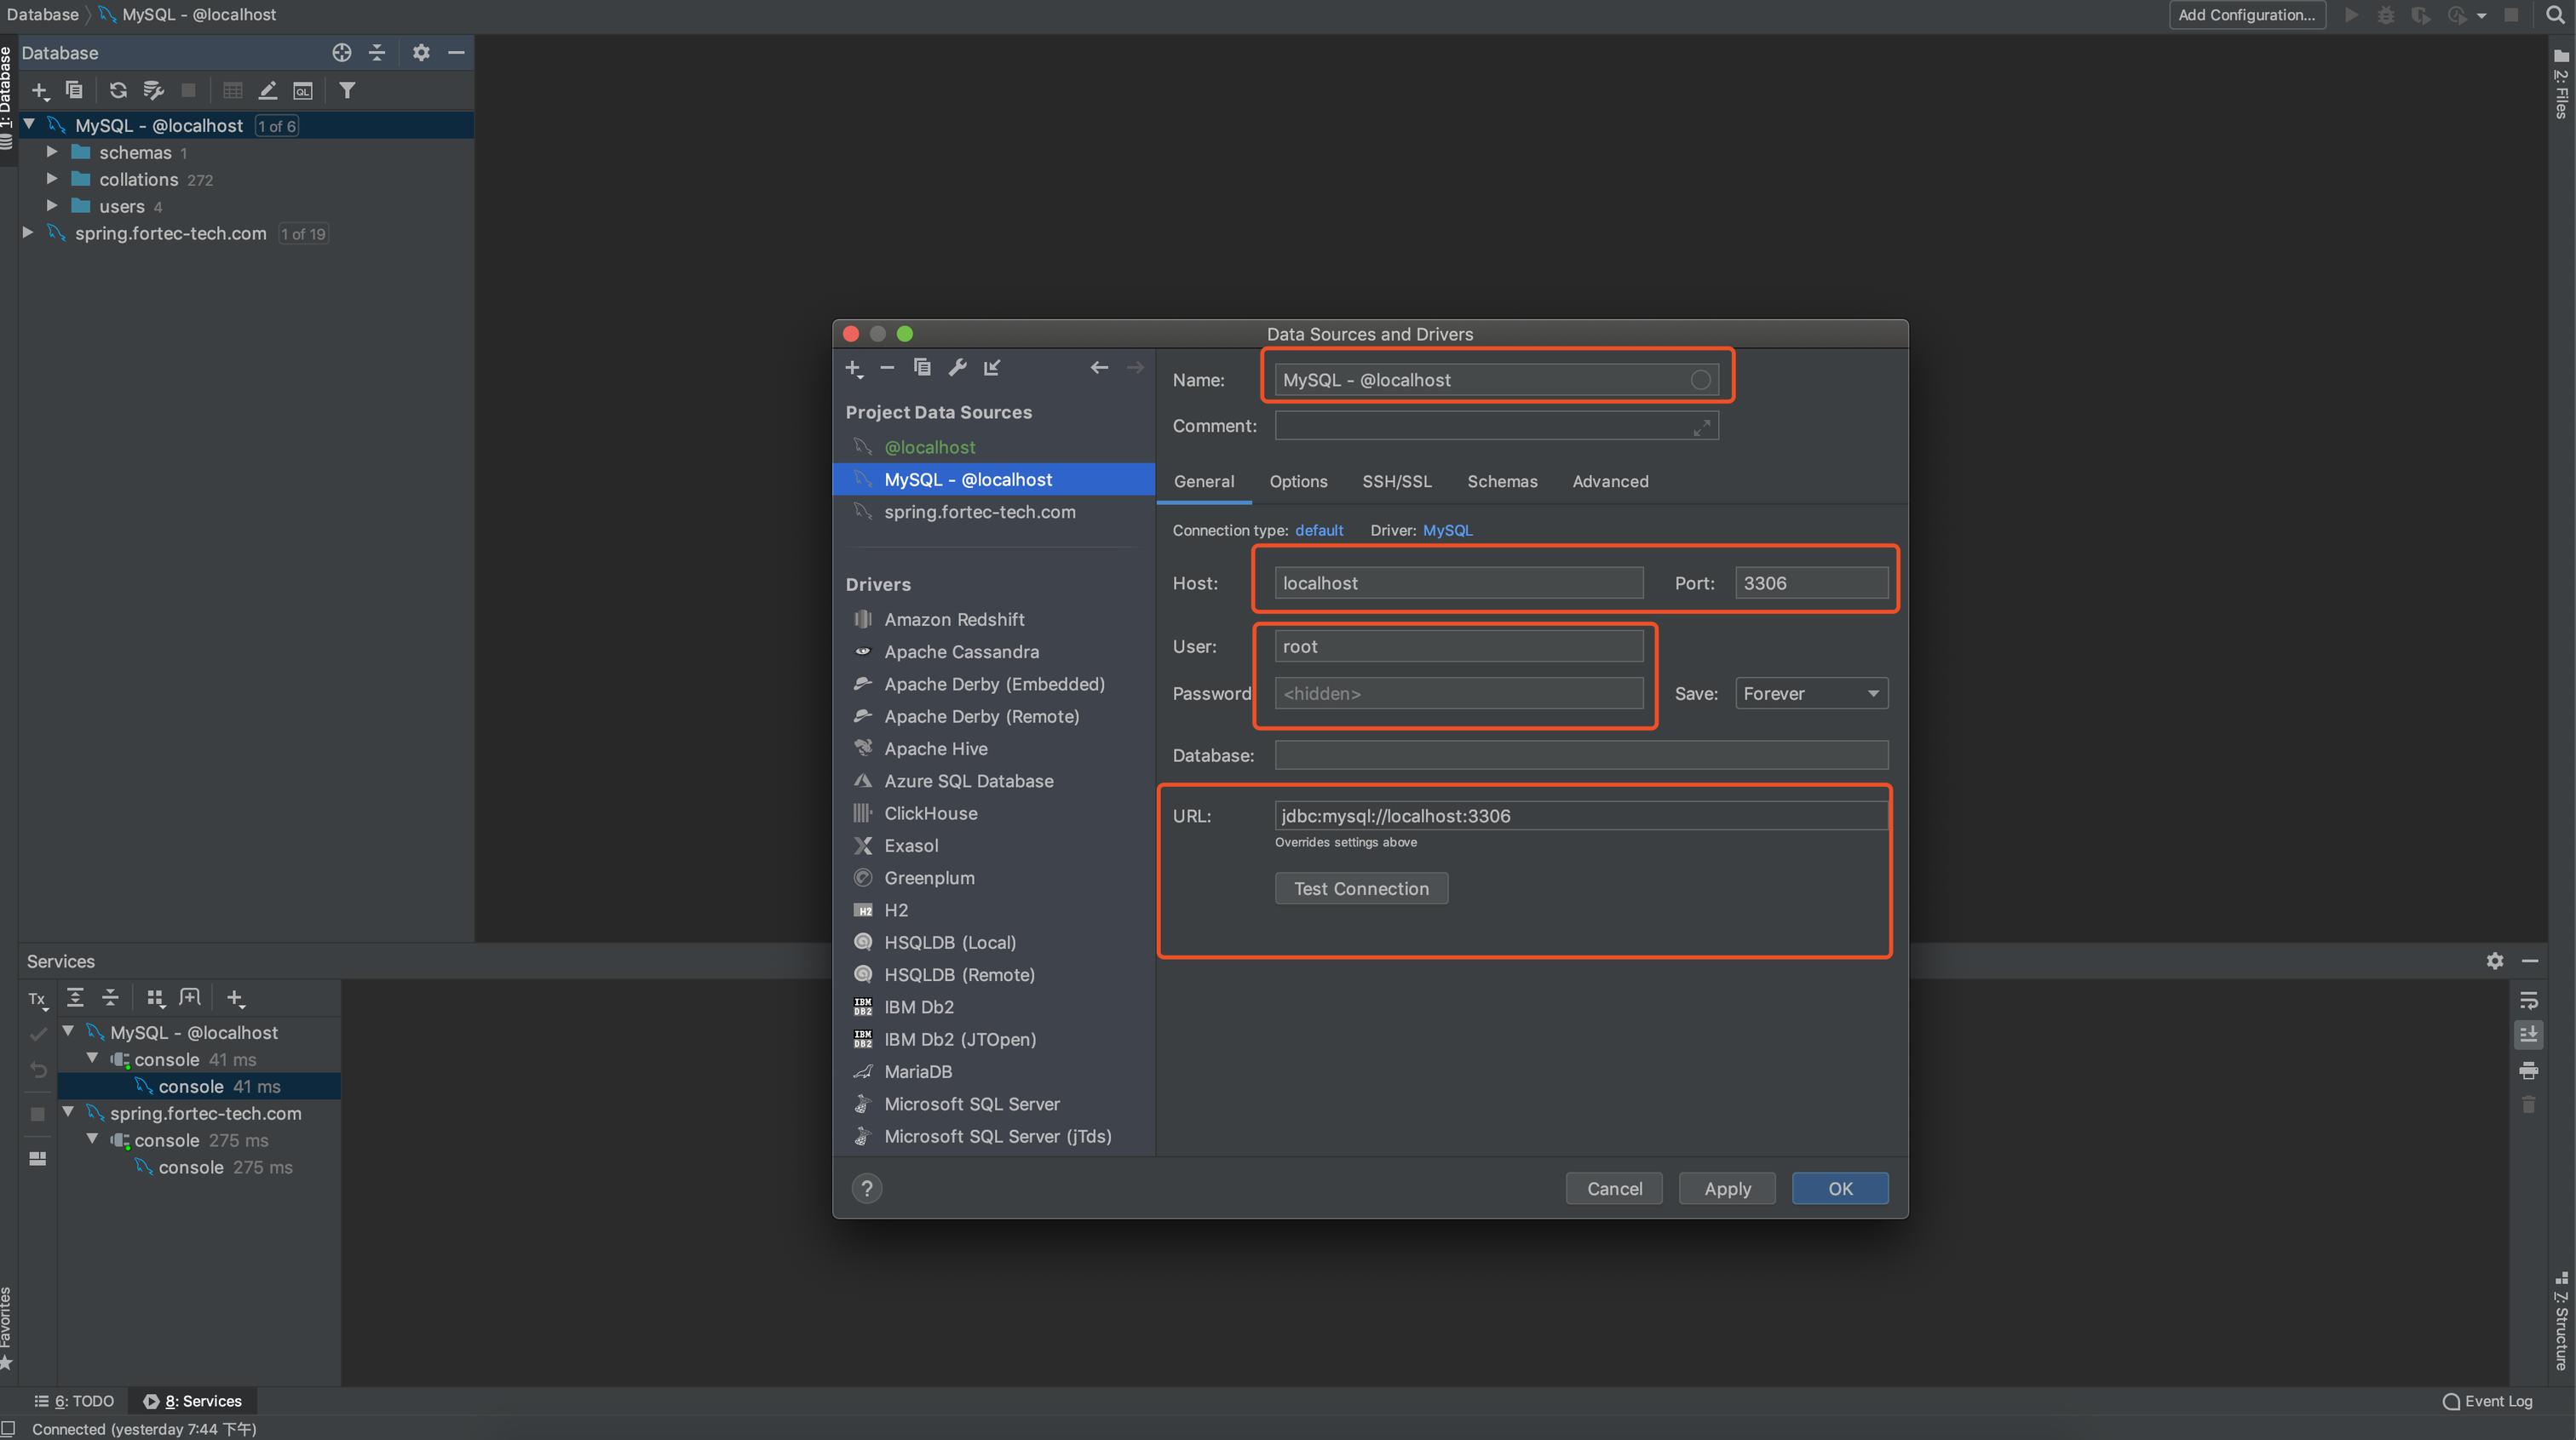Refresh the database tree
The image size is (2576, 1440).
pos(118,91)
